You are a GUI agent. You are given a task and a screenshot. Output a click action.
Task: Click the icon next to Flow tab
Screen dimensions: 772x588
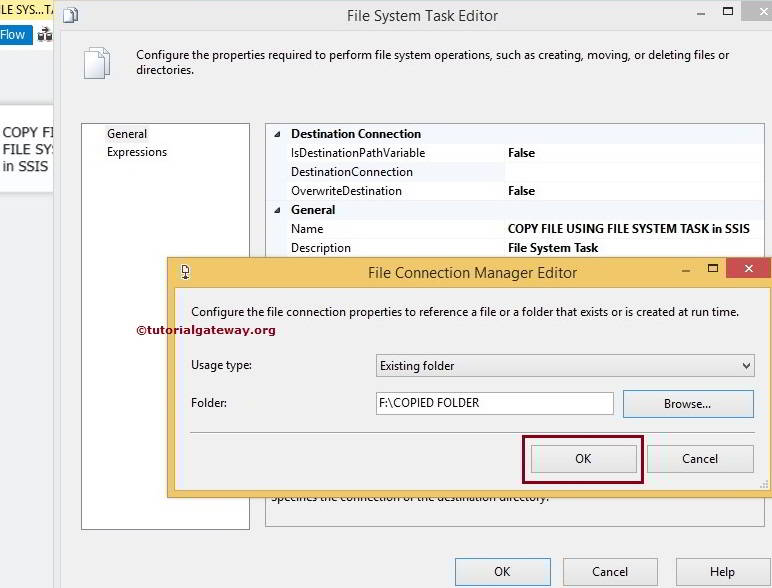[45, 34]
